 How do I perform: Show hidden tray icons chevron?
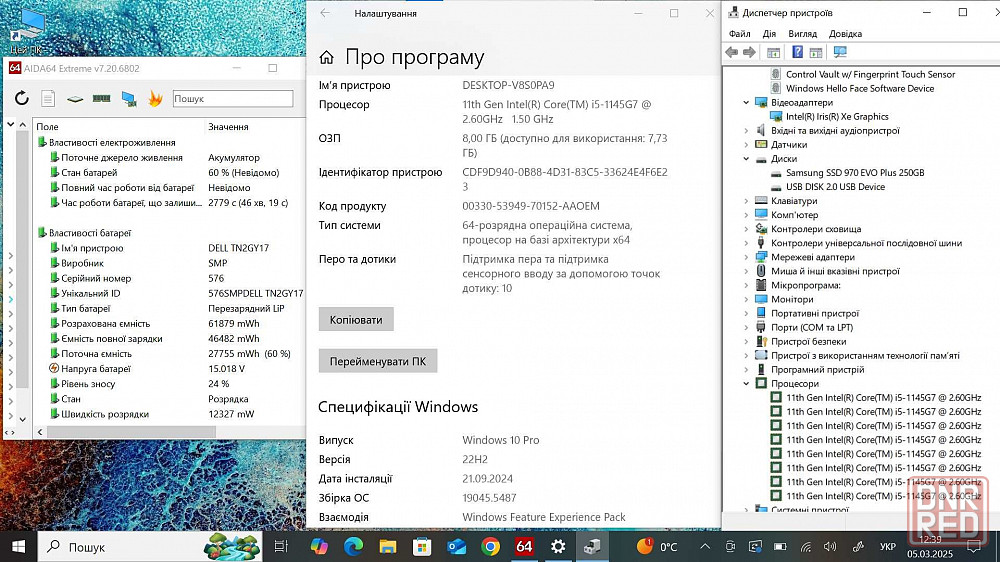coord(705,547)
